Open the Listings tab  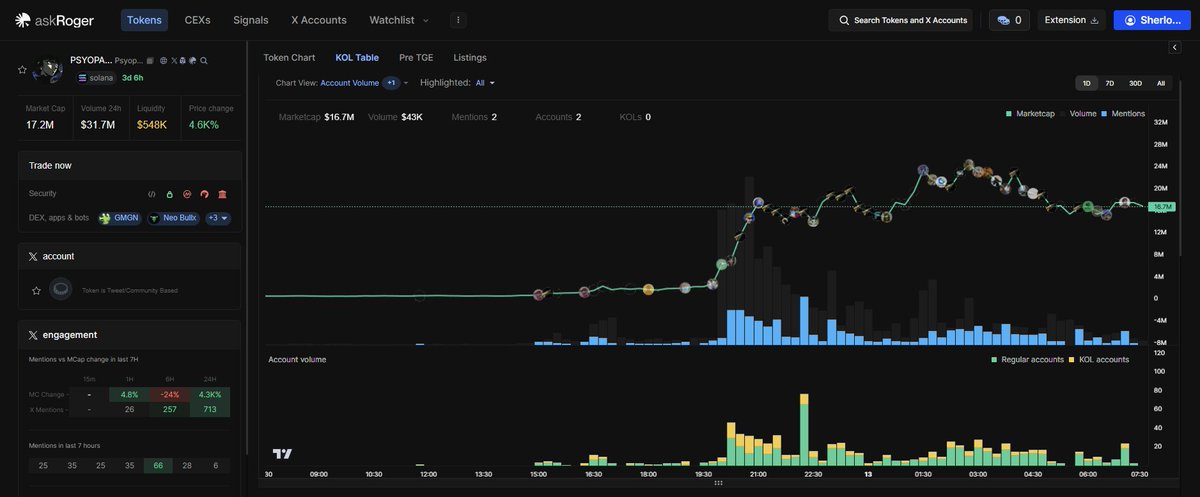click(x=470, y=58)
